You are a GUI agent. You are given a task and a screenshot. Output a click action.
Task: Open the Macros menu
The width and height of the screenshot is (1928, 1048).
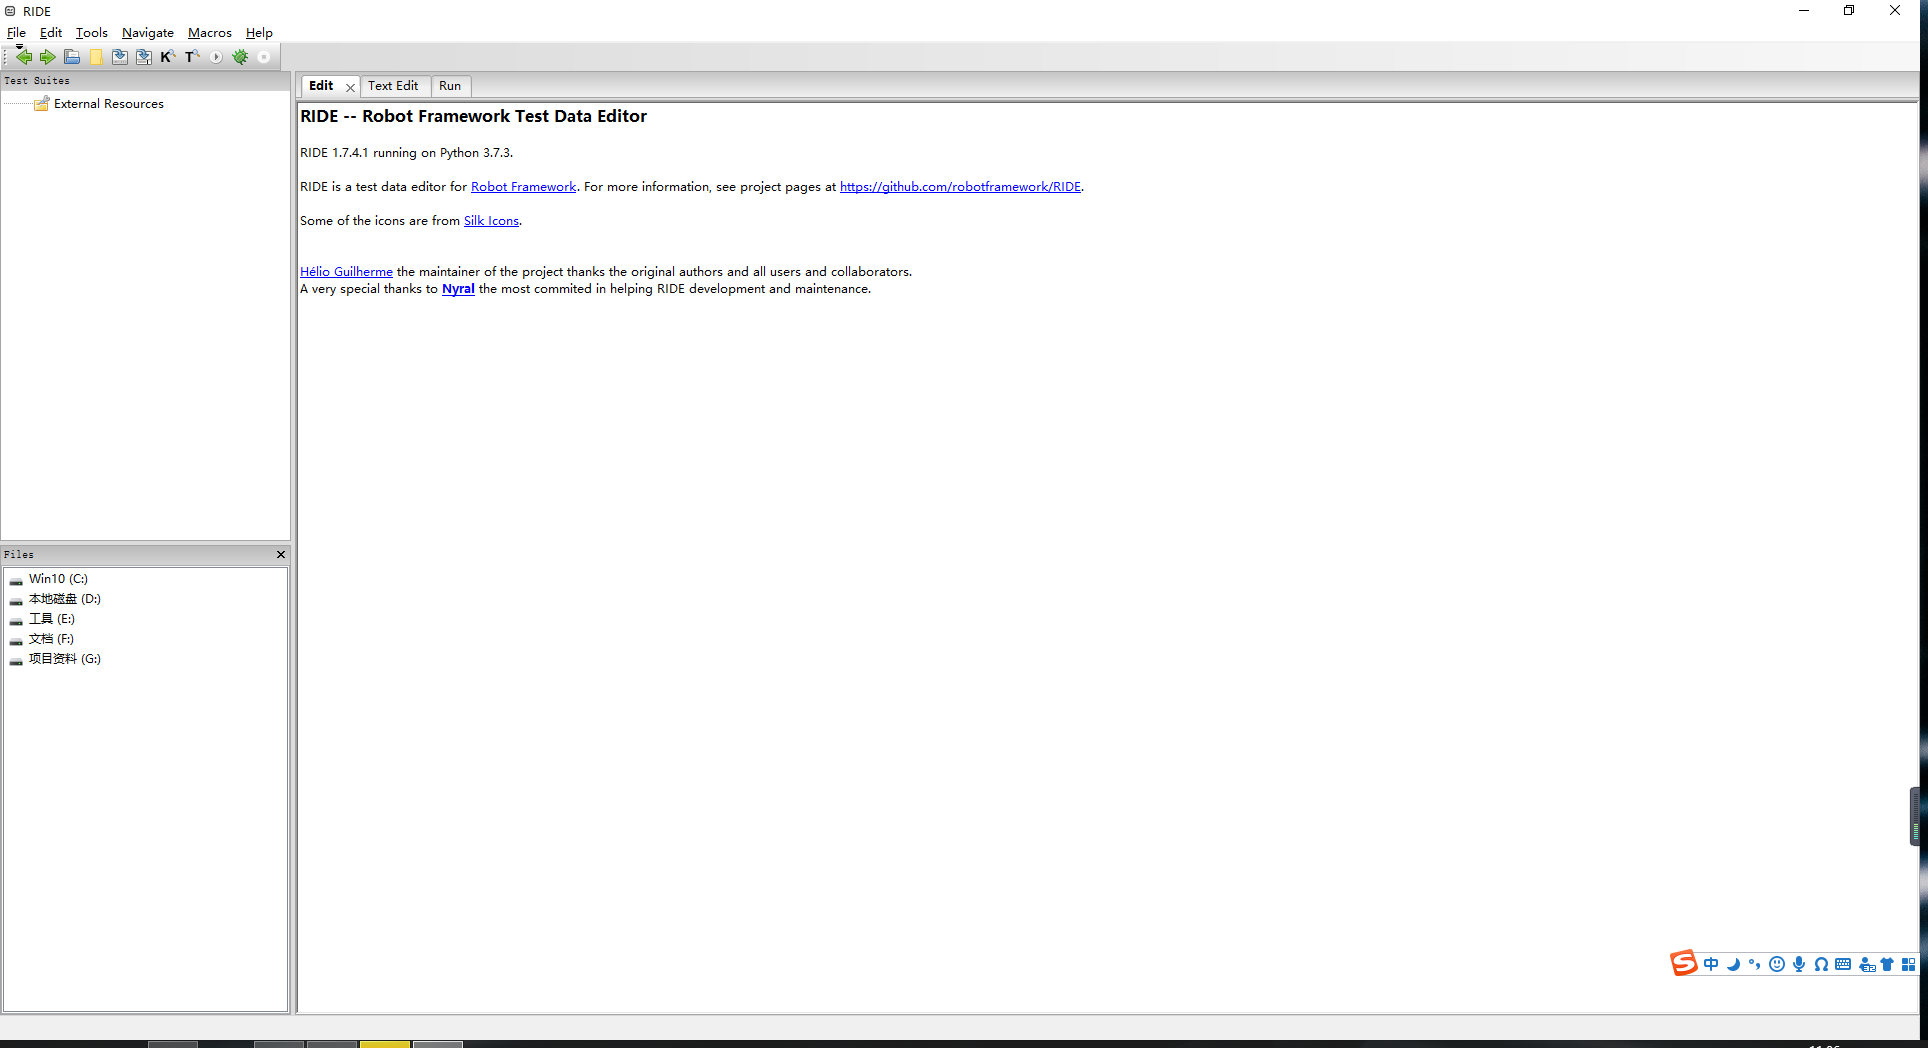click(x=210, y=33)
